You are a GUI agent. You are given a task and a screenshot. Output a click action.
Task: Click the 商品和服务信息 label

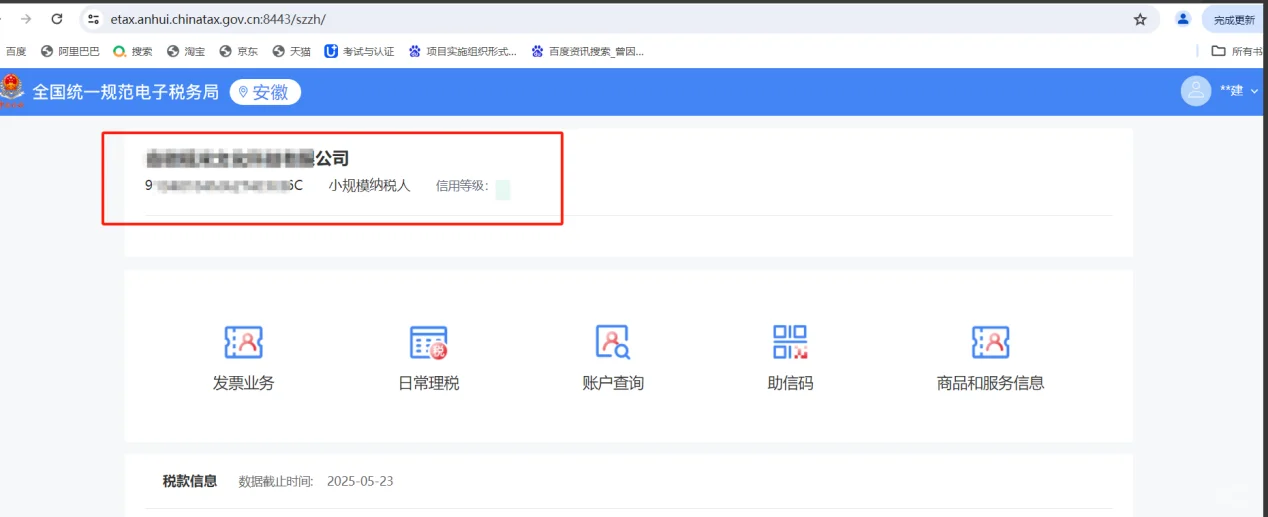[990, 383]
